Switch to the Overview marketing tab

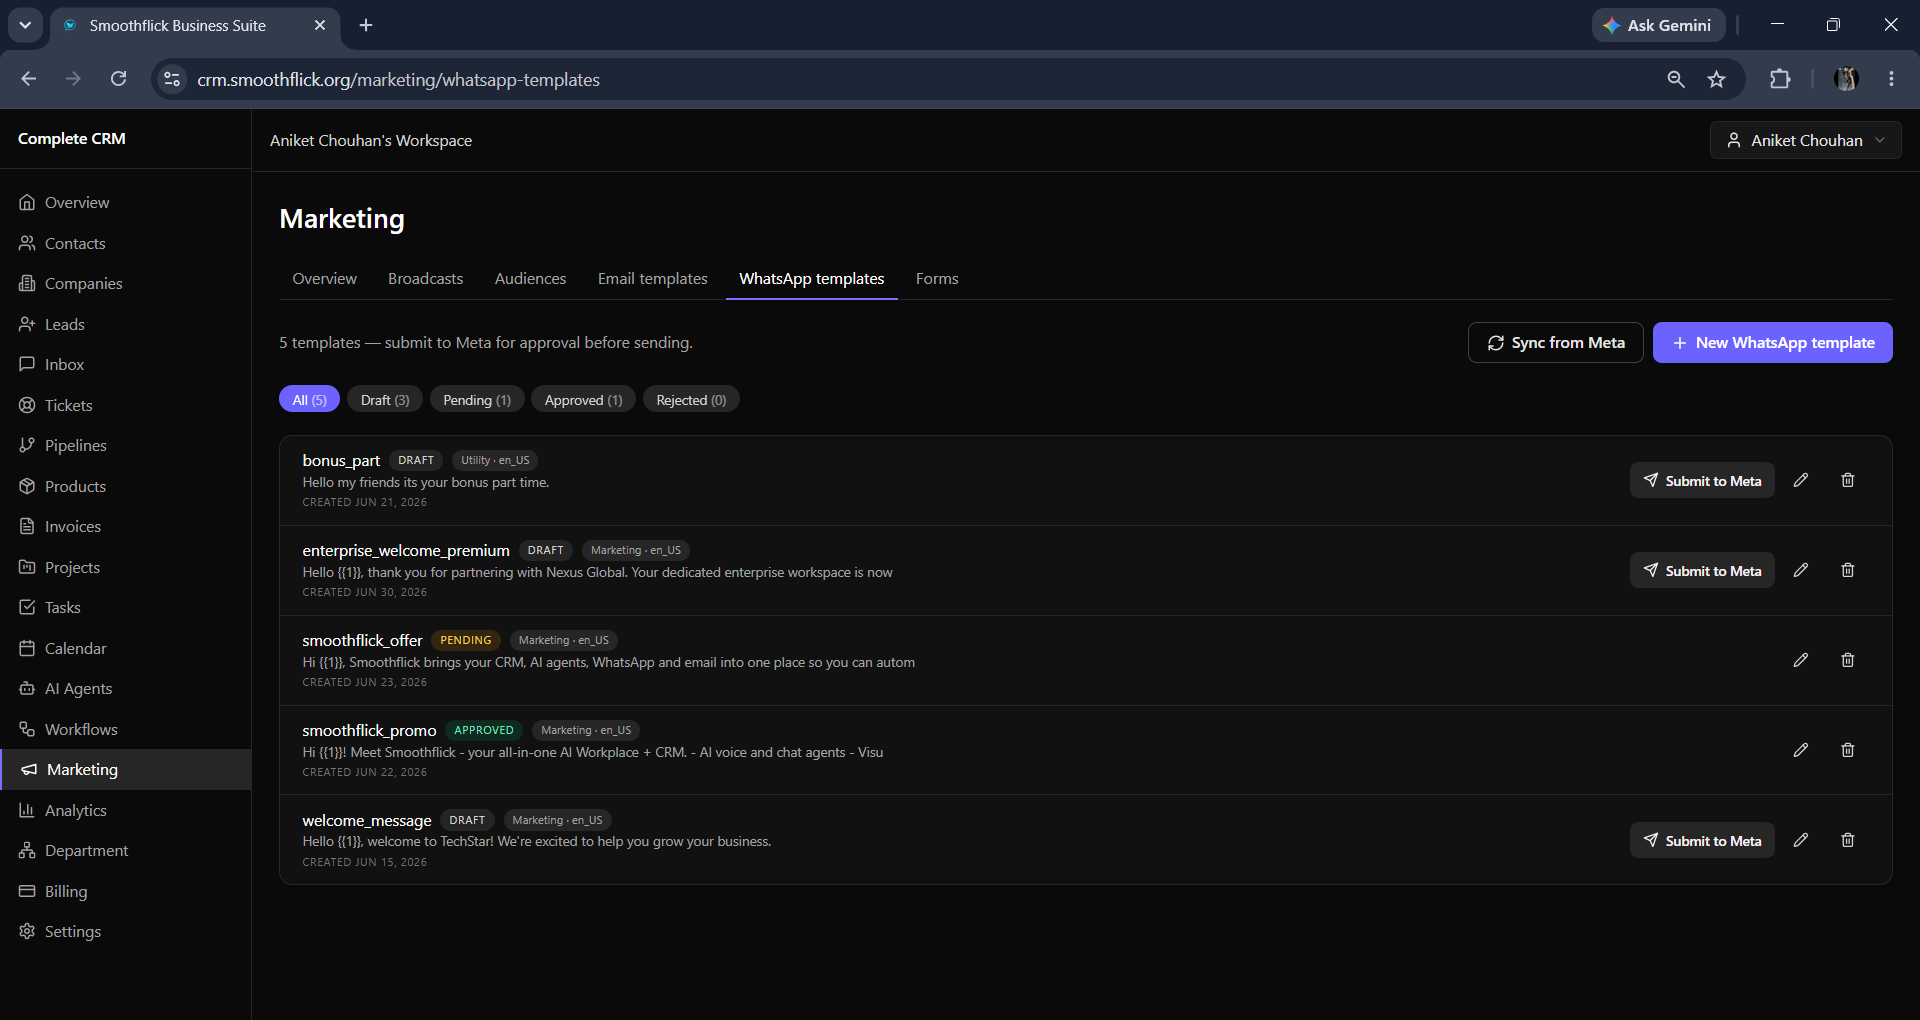pyautogui.click(x=324, y=279)
